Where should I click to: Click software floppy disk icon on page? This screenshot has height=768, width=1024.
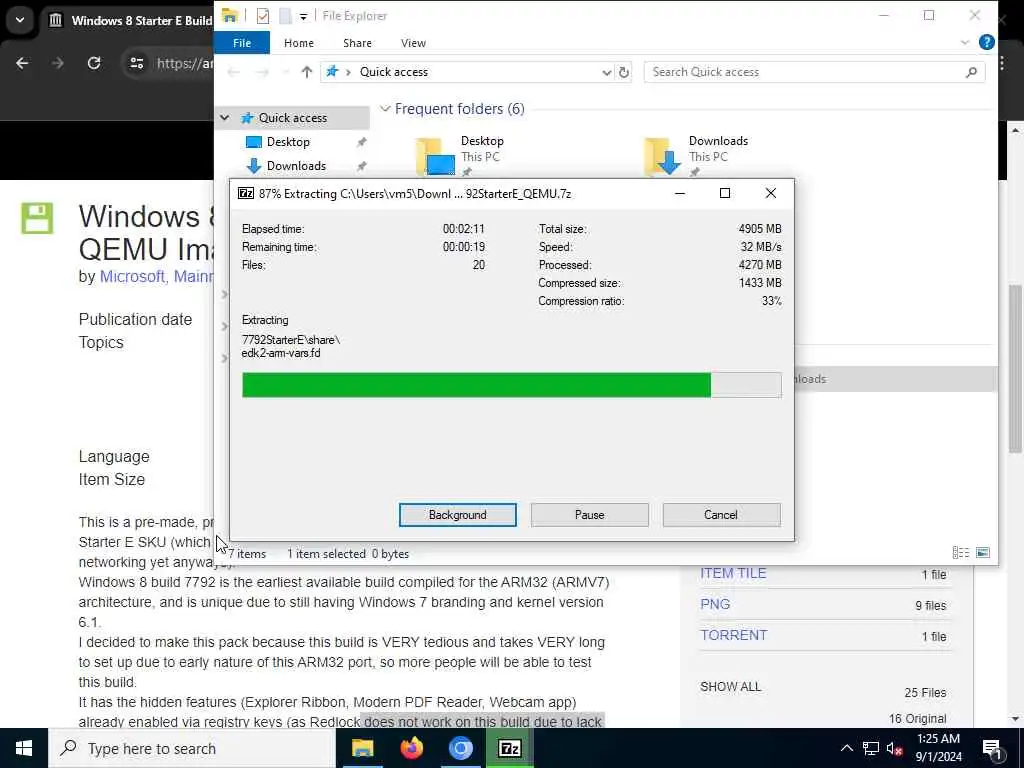pyautogui.click(x=37, y=218)
